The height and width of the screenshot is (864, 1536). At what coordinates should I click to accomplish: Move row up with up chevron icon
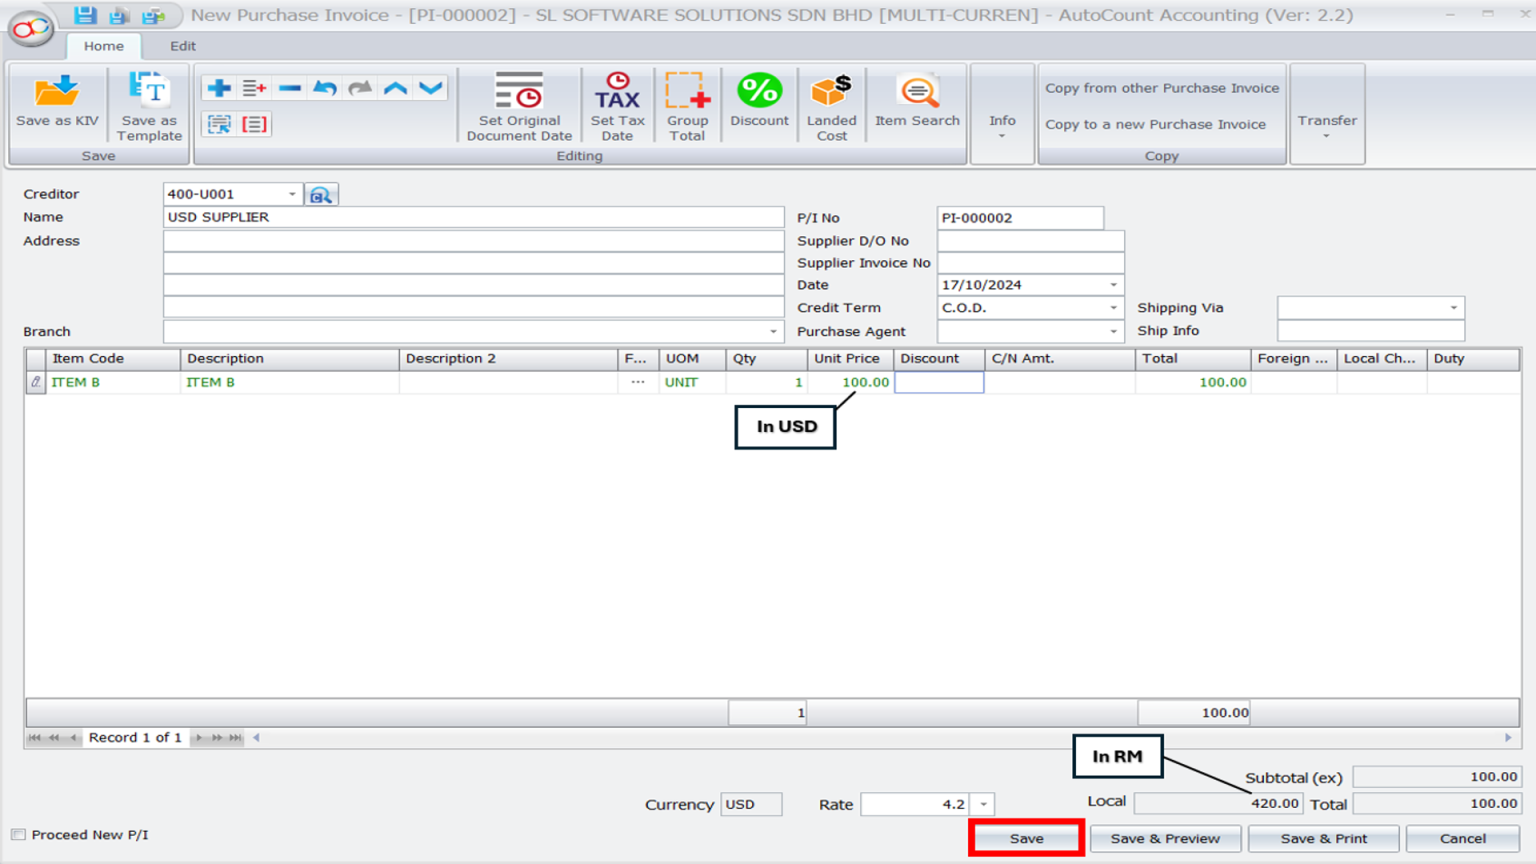click(396, 88)
